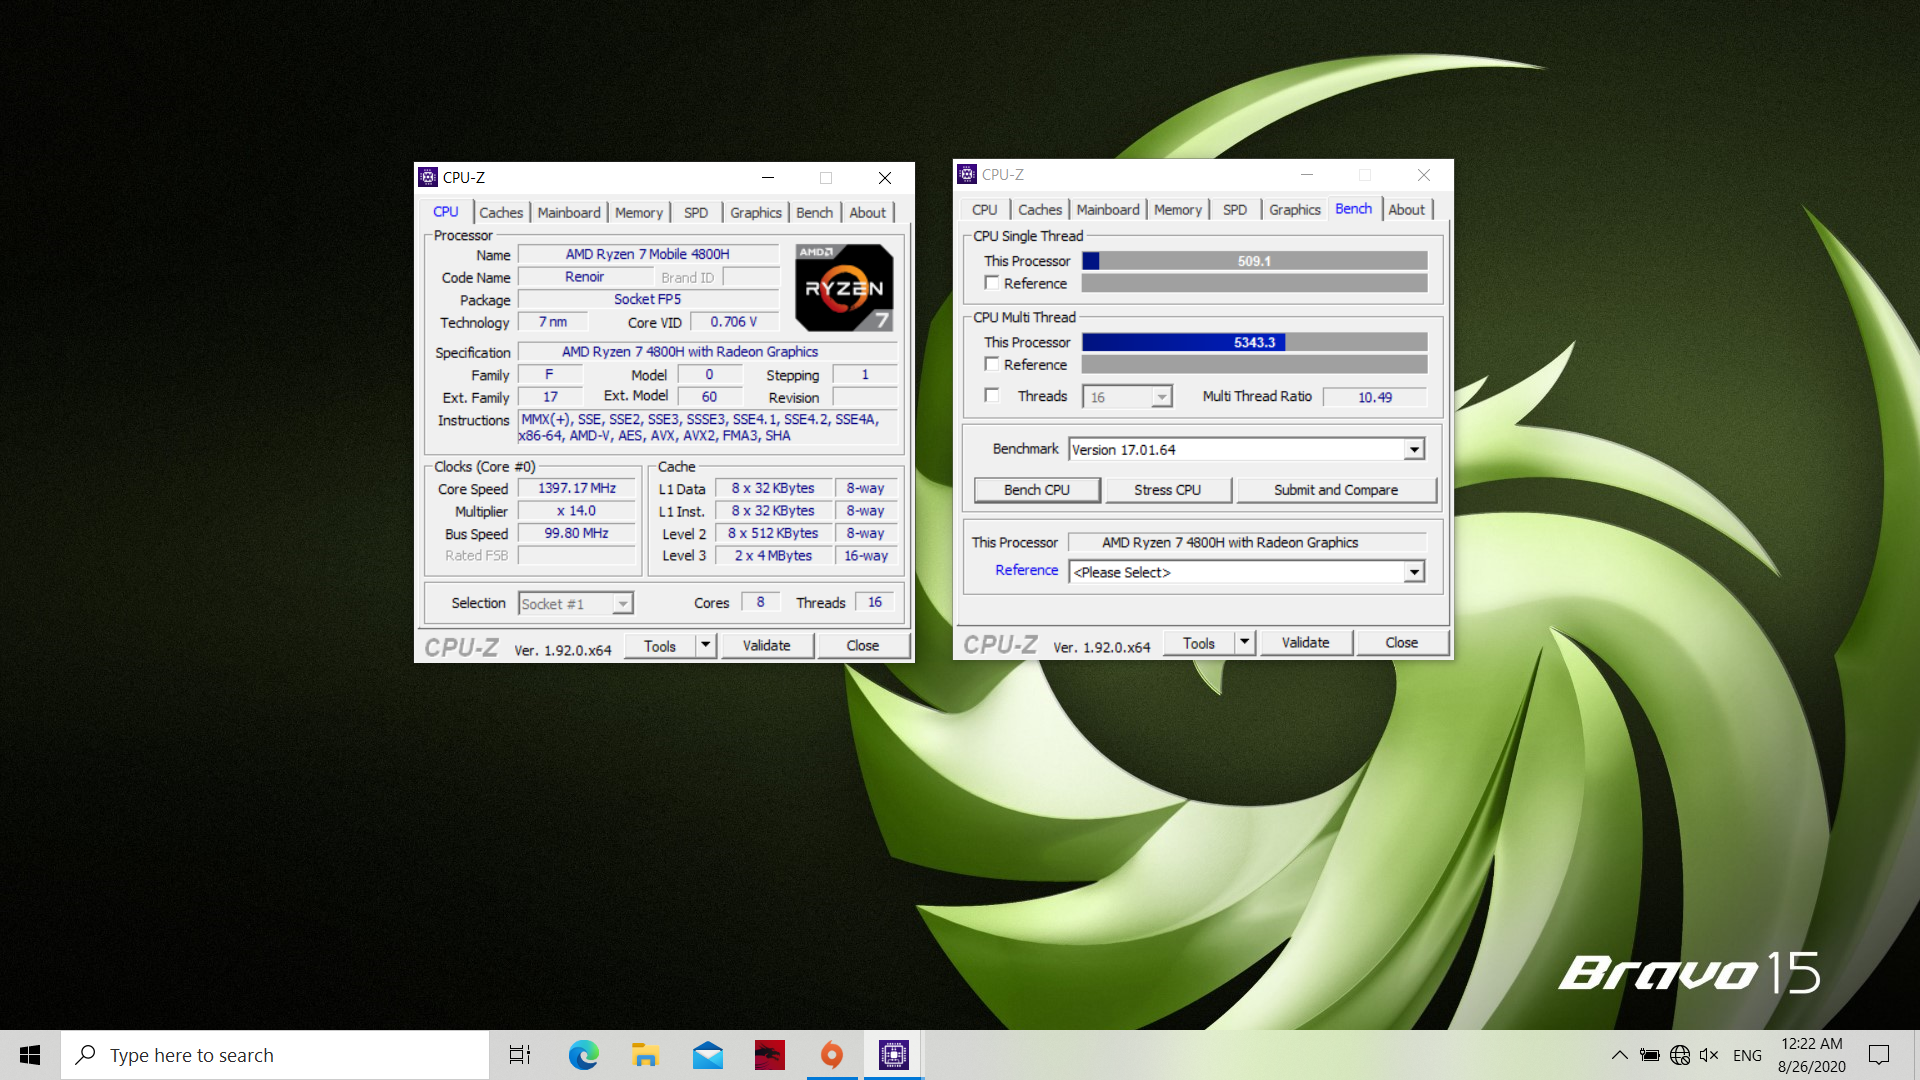Open About tab in left window
This screenshot has height=1080, width=1920.
868,212
